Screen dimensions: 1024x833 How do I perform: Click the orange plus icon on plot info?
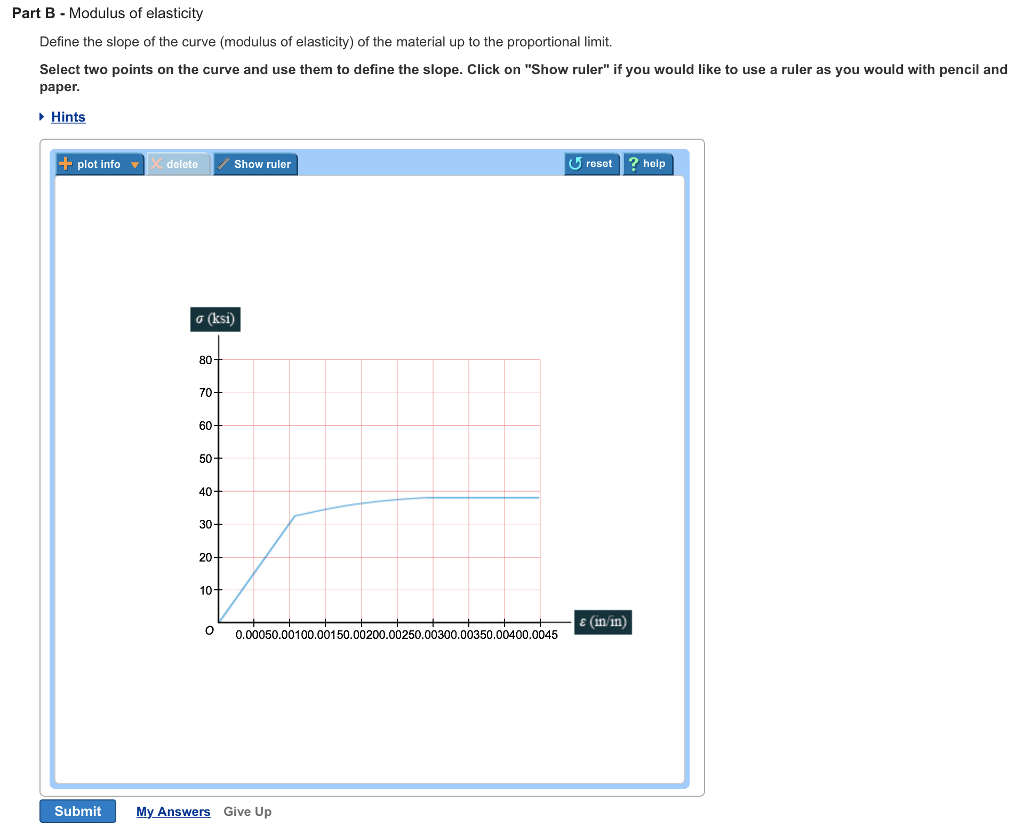[x=65, y=163]
